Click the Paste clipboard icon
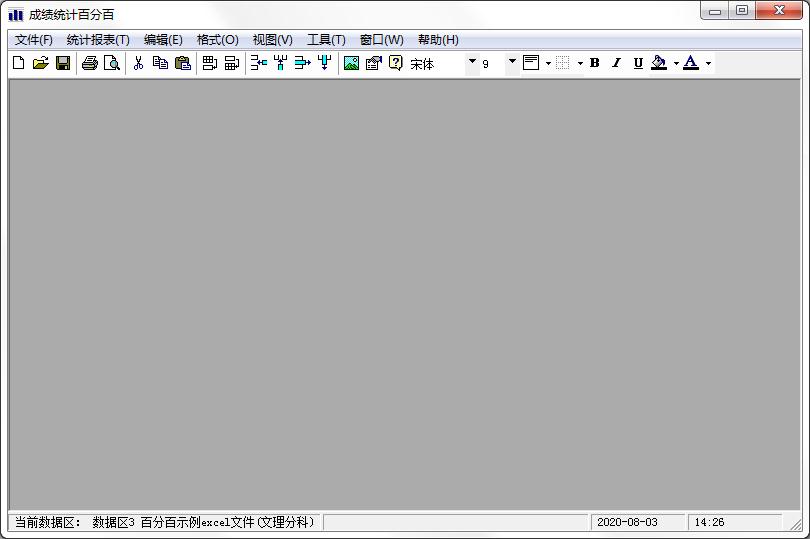 [182, 63]
